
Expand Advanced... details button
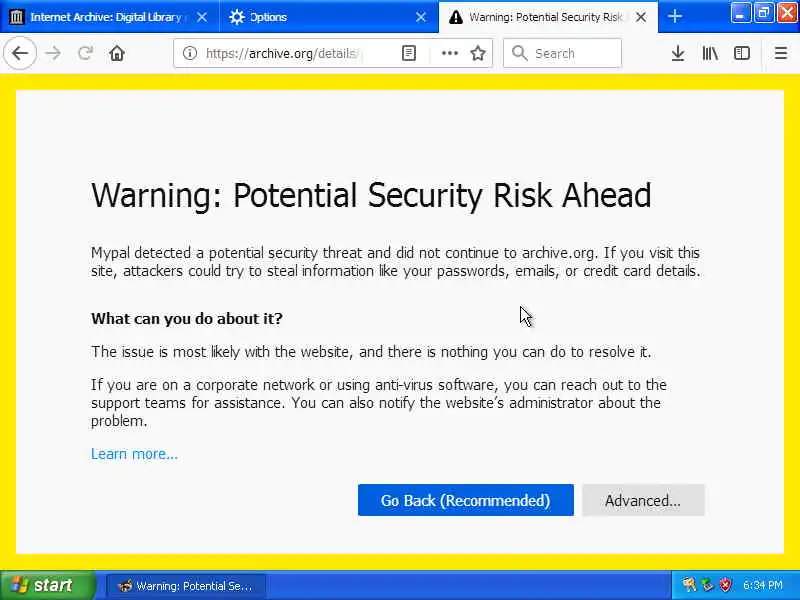642,501
